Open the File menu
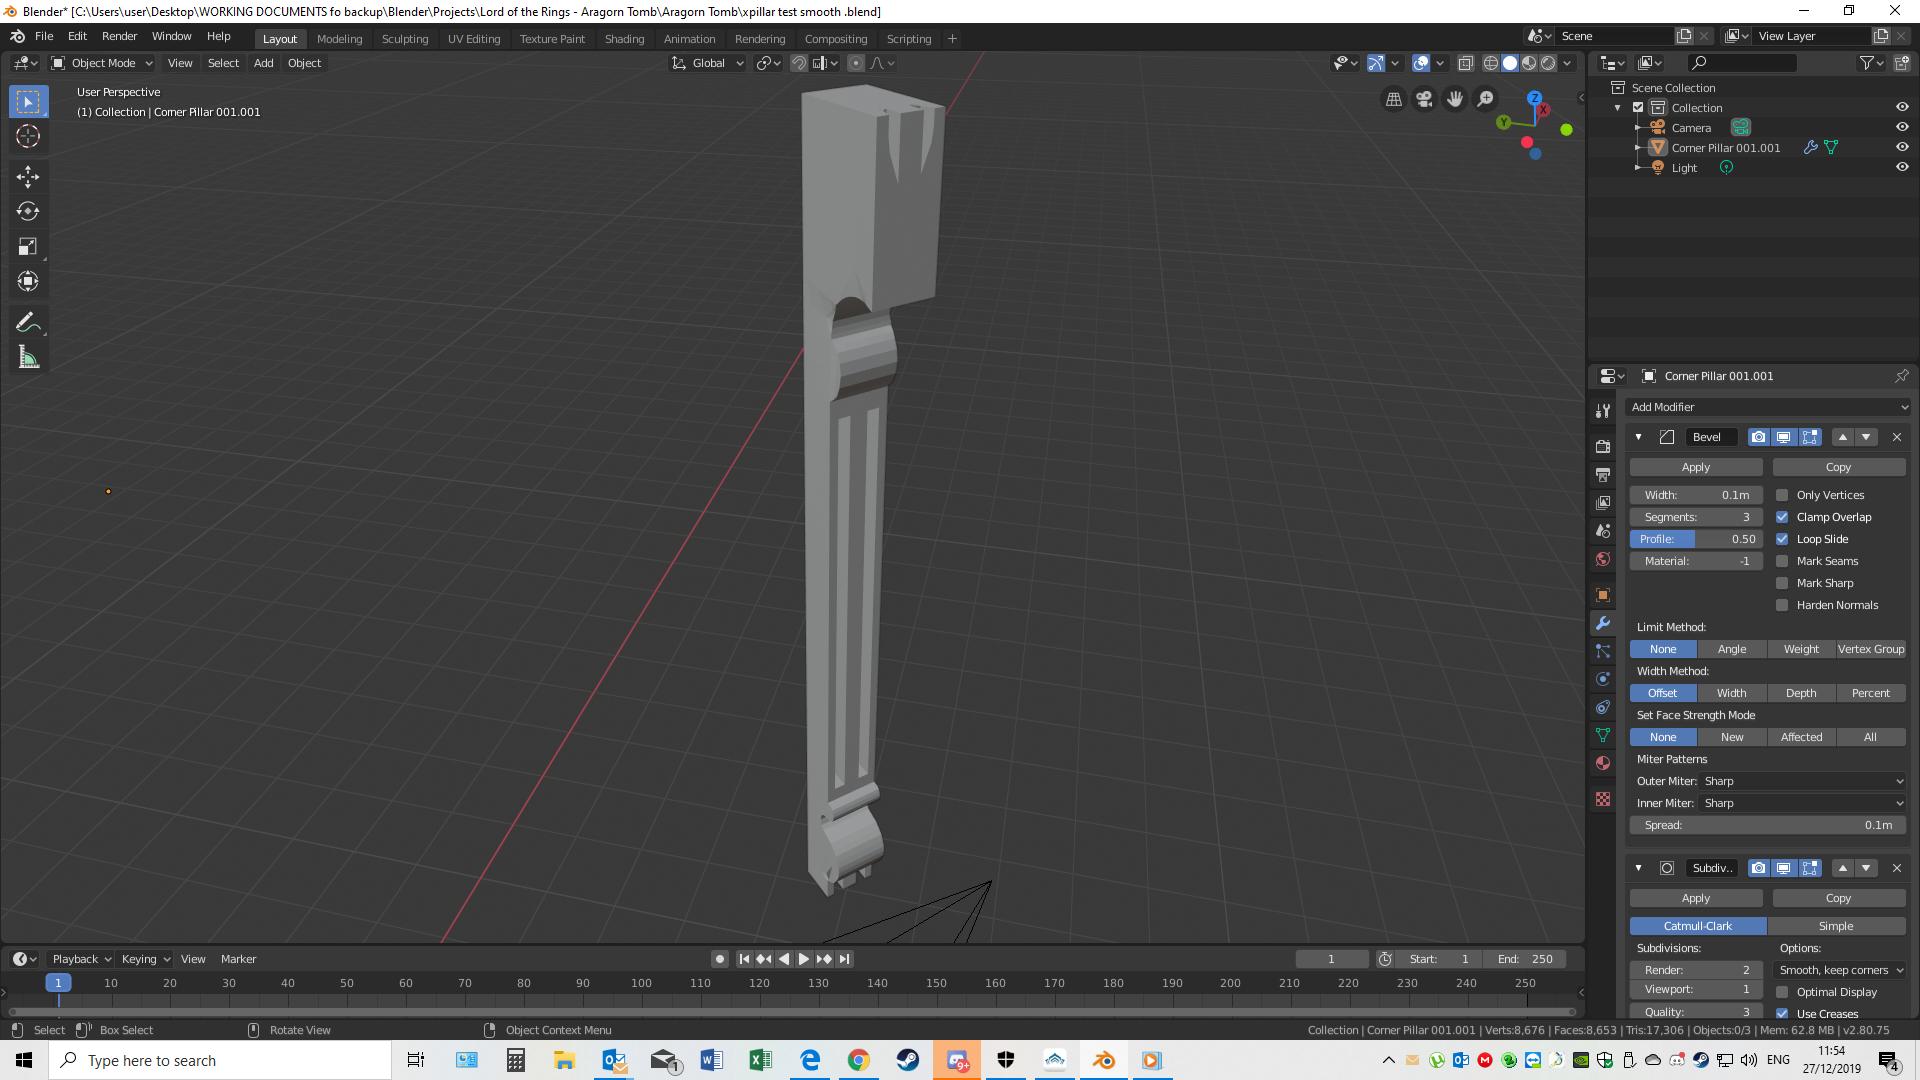 (44, 36)
